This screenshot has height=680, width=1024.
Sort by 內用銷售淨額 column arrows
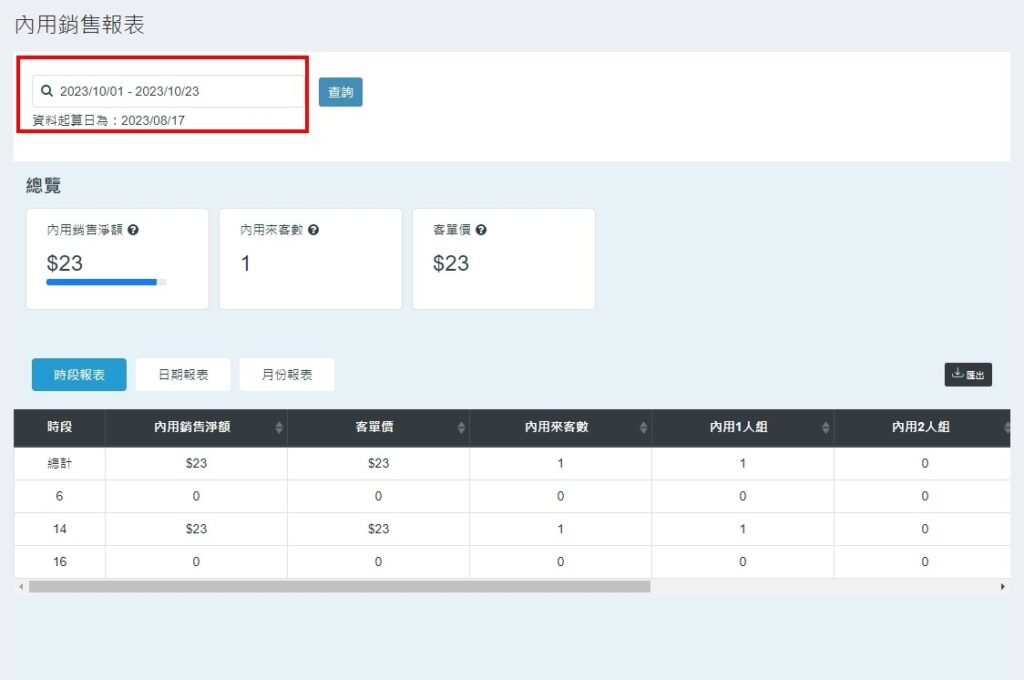coord(279,428)
